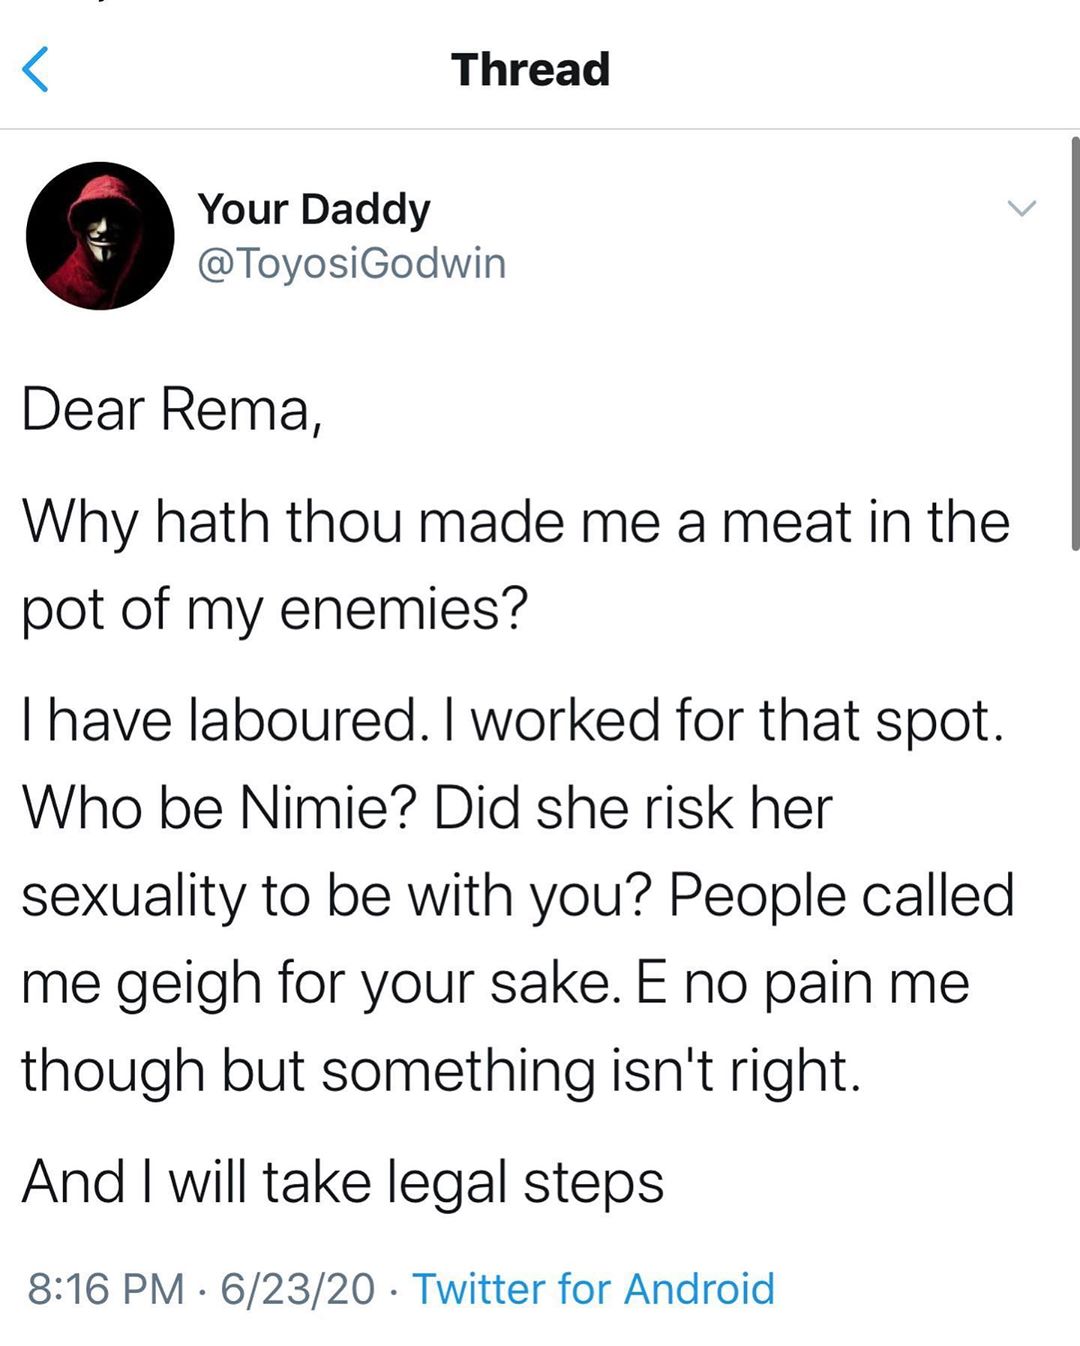Tap the @ToyosiGodwin handle
Image resolution: width=1080 pixels, height=1346 pixels.
click(x=352, y=263)
